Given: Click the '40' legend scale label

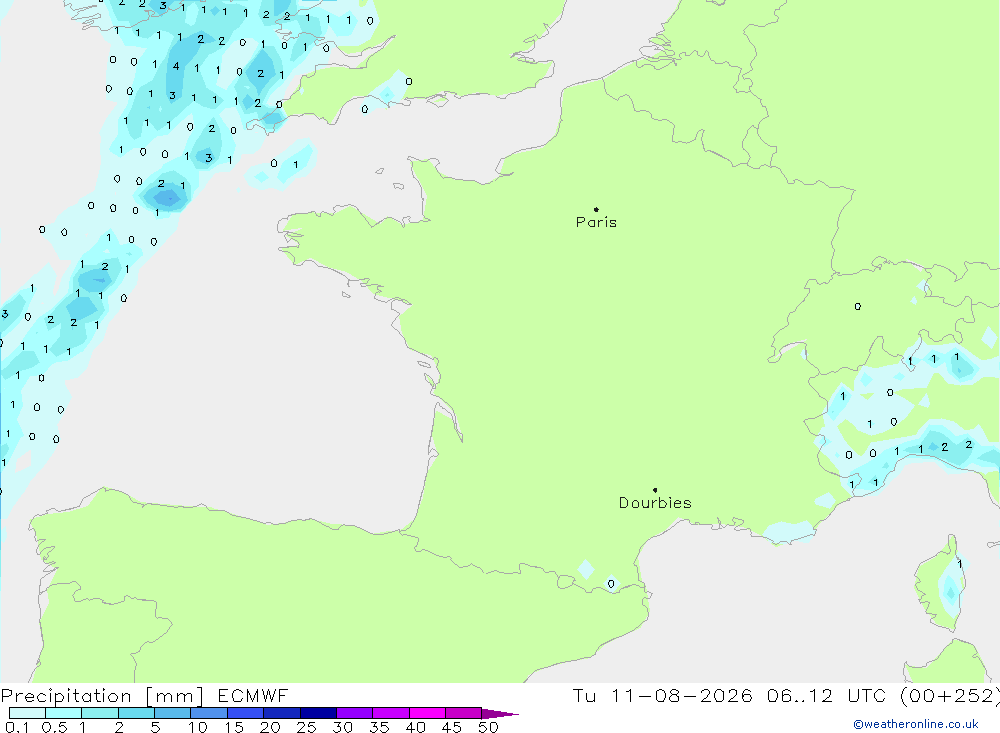Looking at the screenshot, I should [416, 727].
